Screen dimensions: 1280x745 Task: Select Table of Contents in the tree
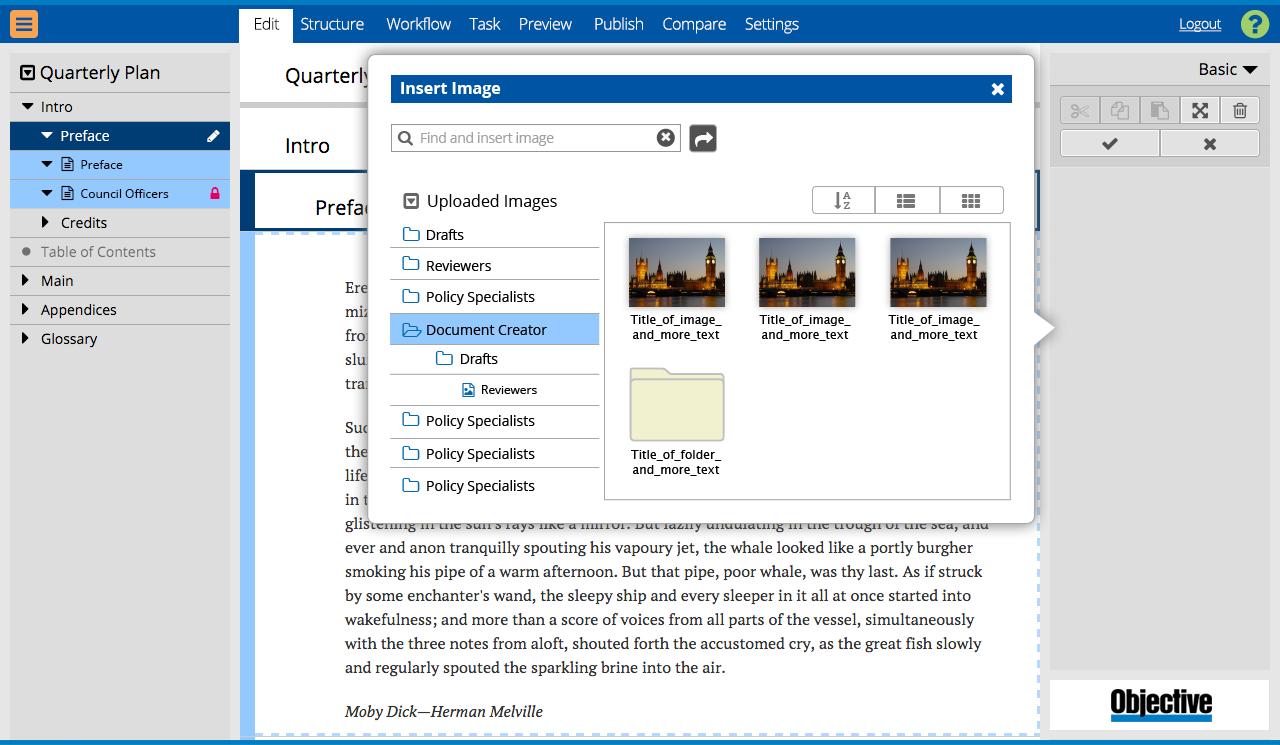coord(120,252)
